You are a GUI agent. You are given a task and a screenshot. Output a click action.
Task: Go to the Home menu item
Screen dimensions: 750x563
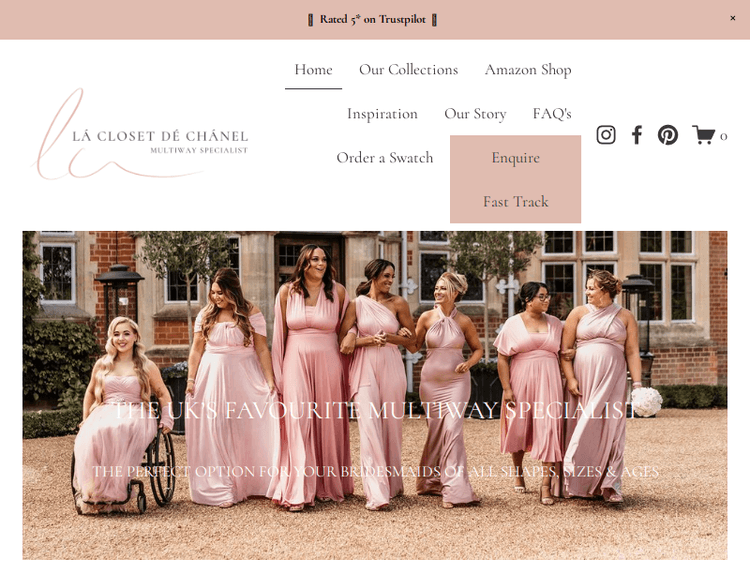(x=313, y=70)
